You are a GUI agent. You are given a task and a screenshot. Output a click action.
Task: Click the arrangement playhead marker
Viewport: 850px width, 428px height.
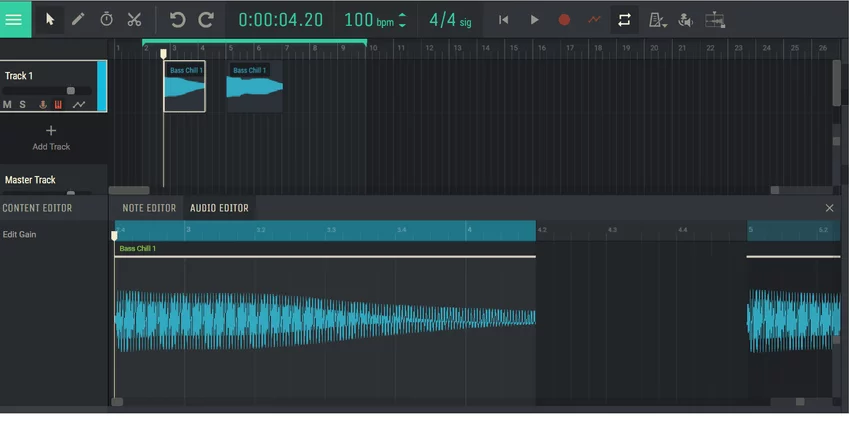pos(163,54)
